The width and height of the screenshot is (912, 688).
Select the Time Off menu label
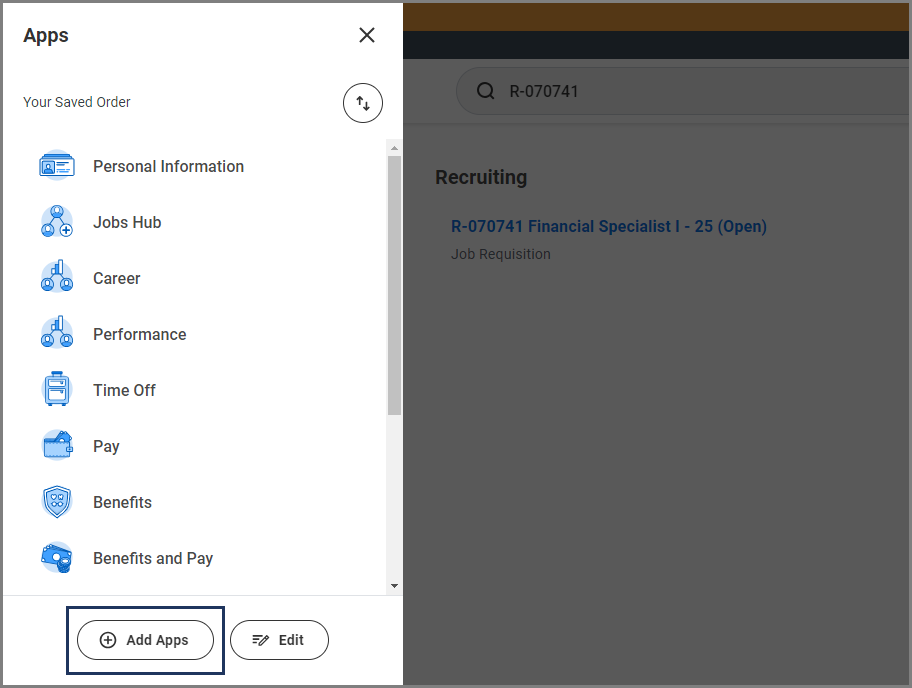(x=124, y=390)
